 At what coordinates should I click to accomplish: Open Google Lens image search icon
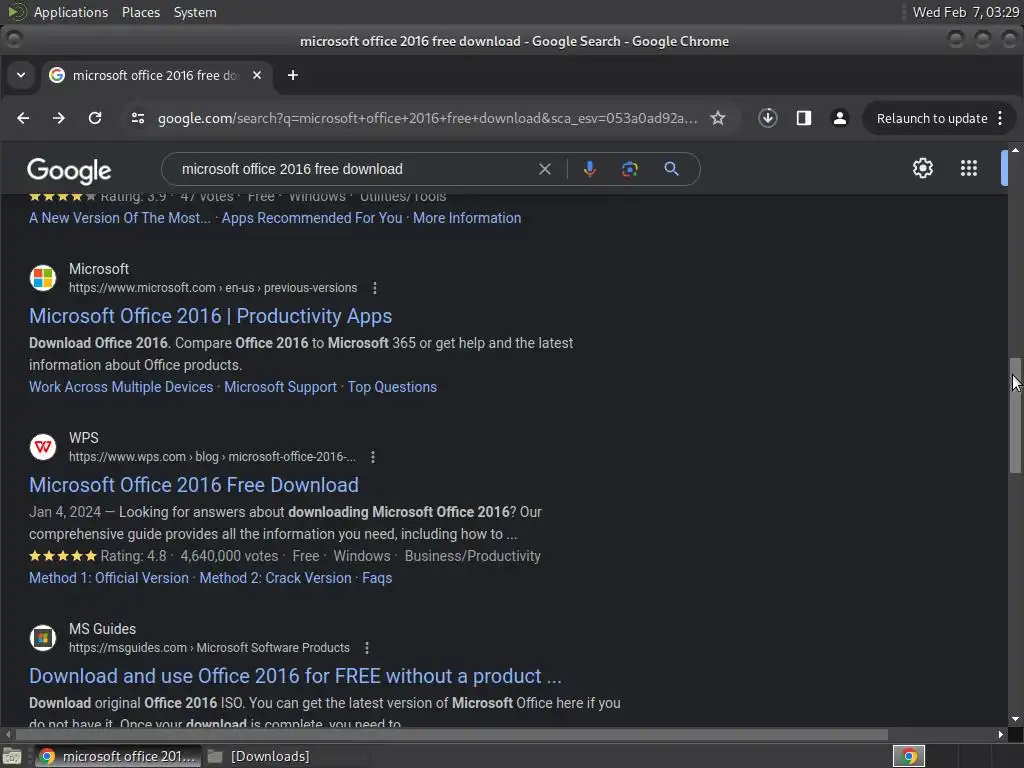(630, 169)
